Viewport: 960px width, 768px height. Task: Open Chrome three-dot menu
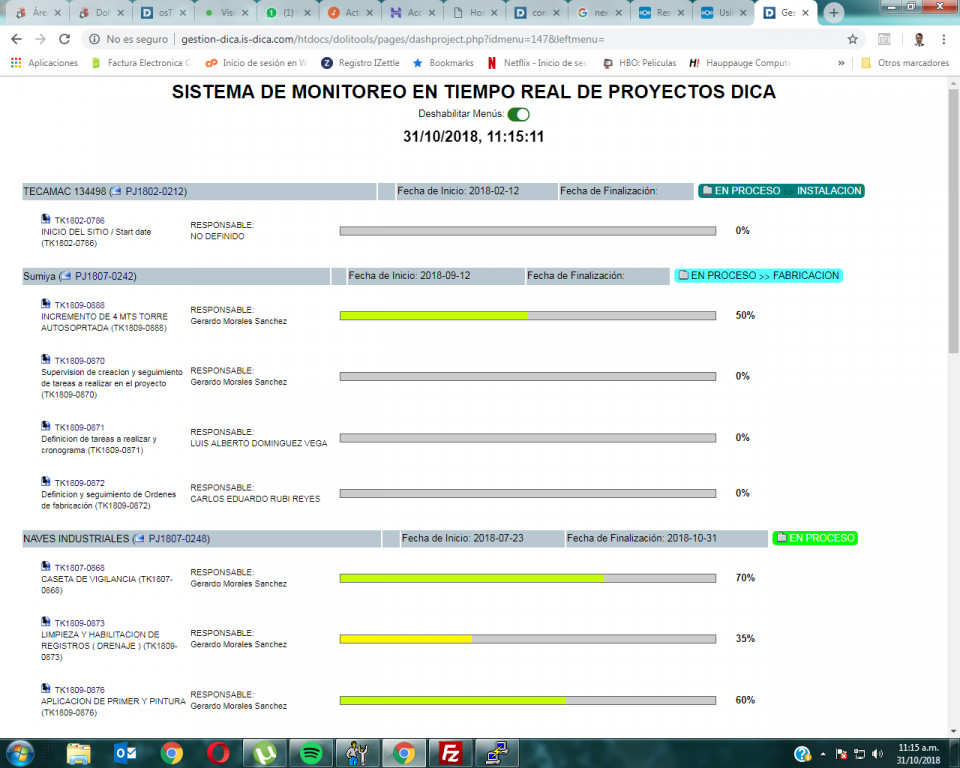[x=943, y=39]
